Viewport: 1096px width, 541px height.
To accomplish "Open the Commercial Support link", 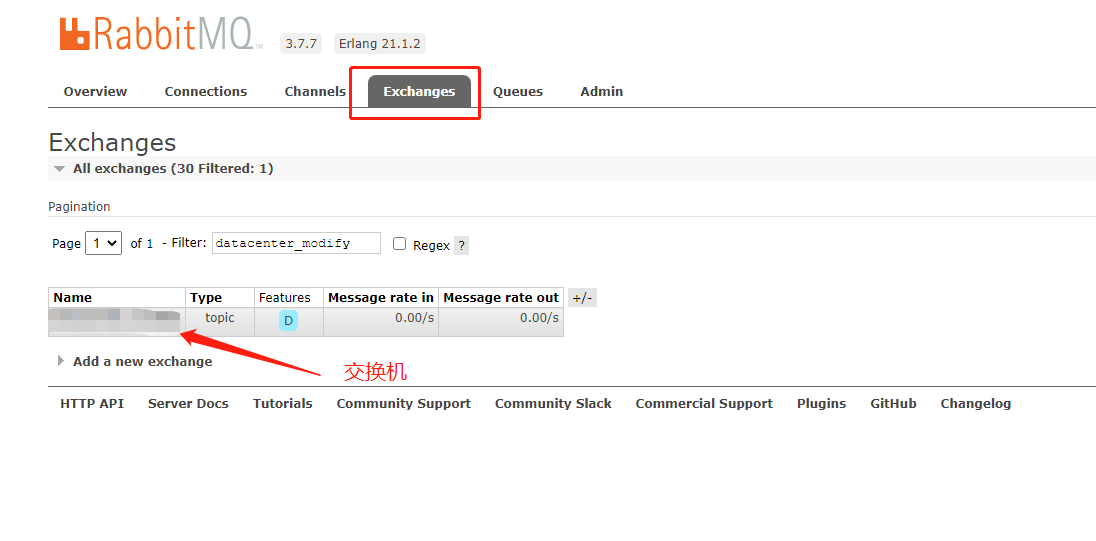I will [704, 403].
